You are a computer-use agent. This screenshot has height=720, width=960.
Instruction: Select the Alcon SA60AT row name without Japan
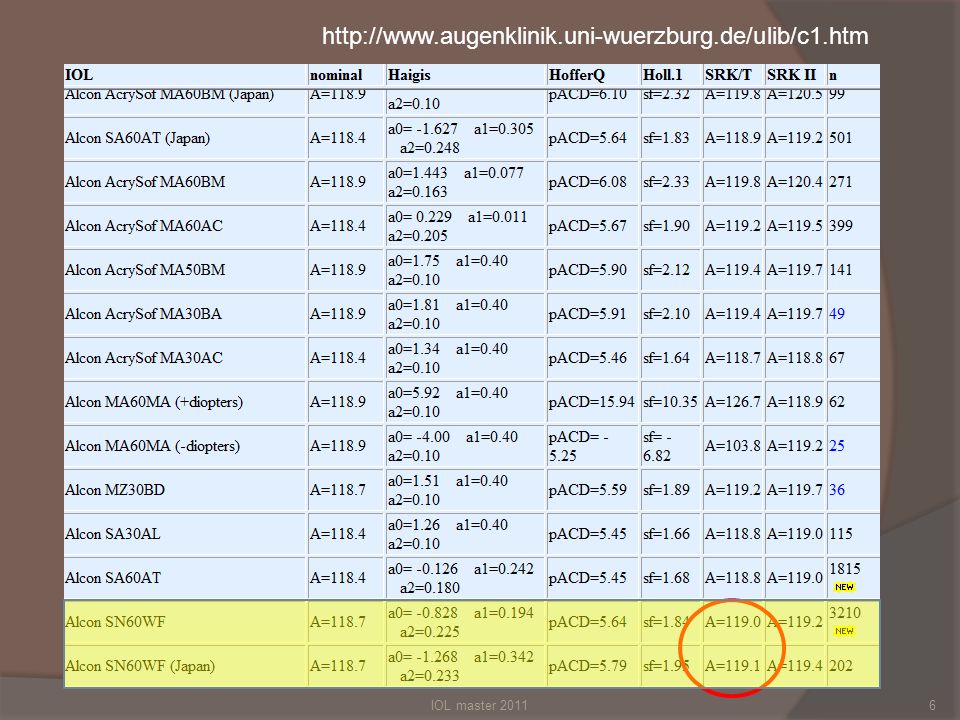[113, 578]
